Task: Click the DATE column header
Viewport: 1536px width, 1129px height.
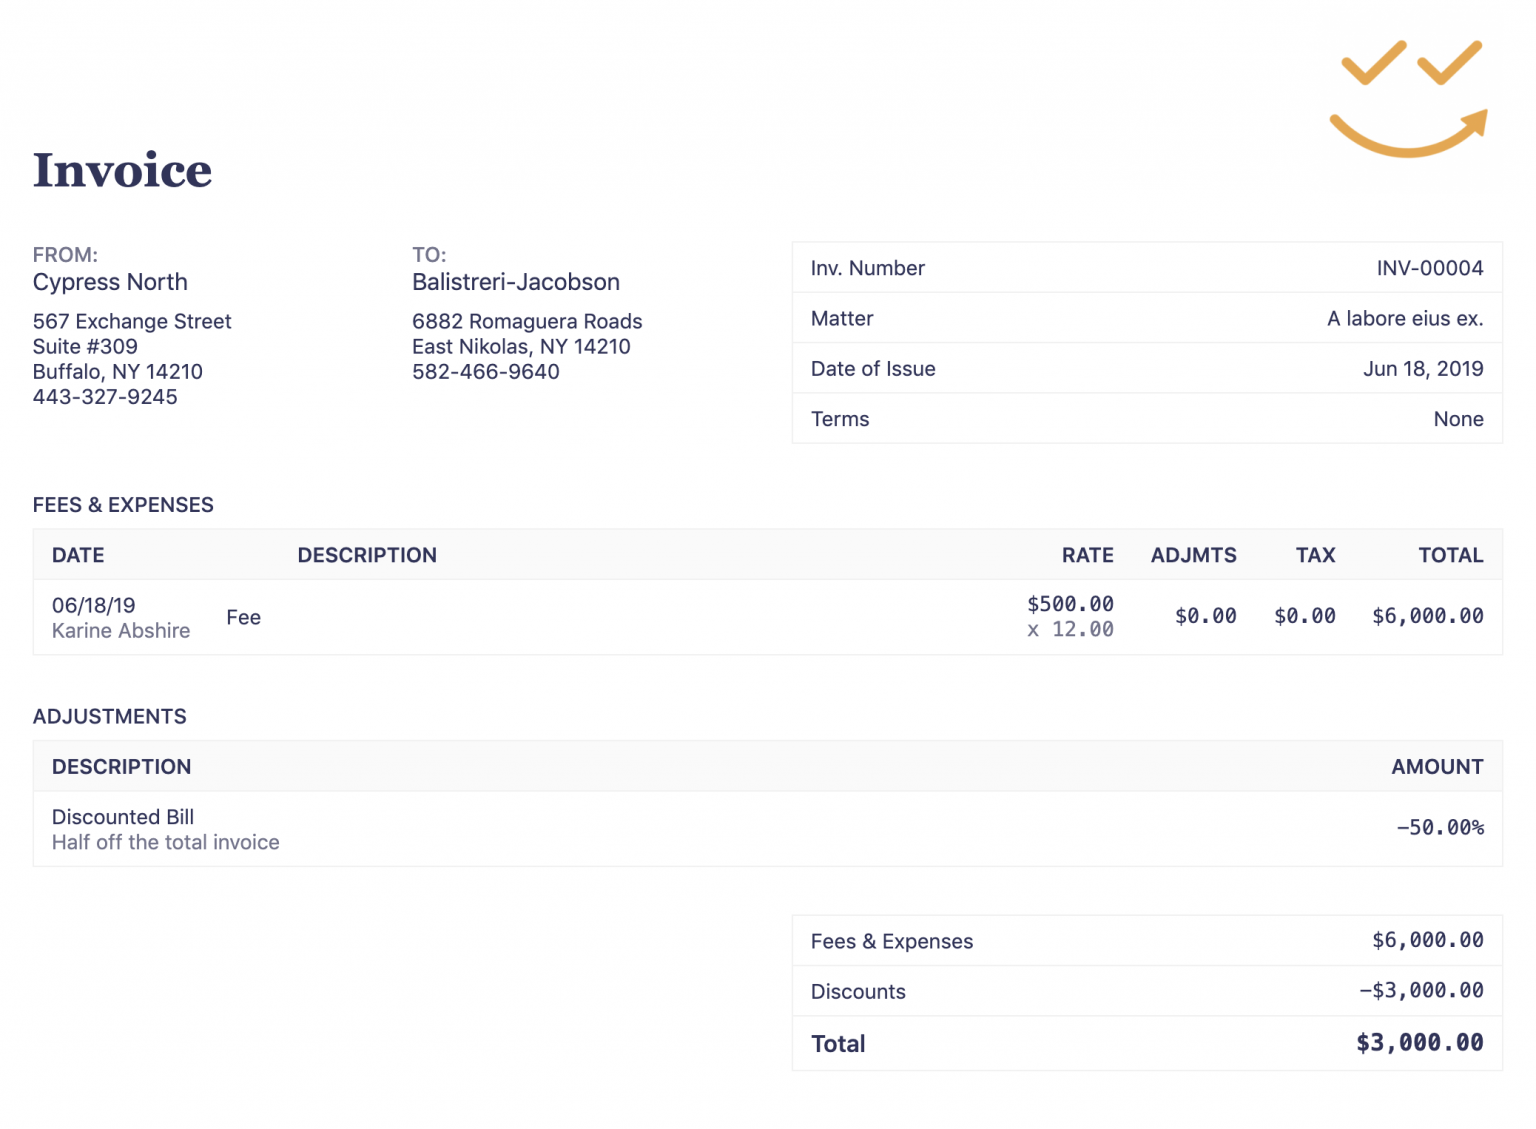Action: (78, 555)
